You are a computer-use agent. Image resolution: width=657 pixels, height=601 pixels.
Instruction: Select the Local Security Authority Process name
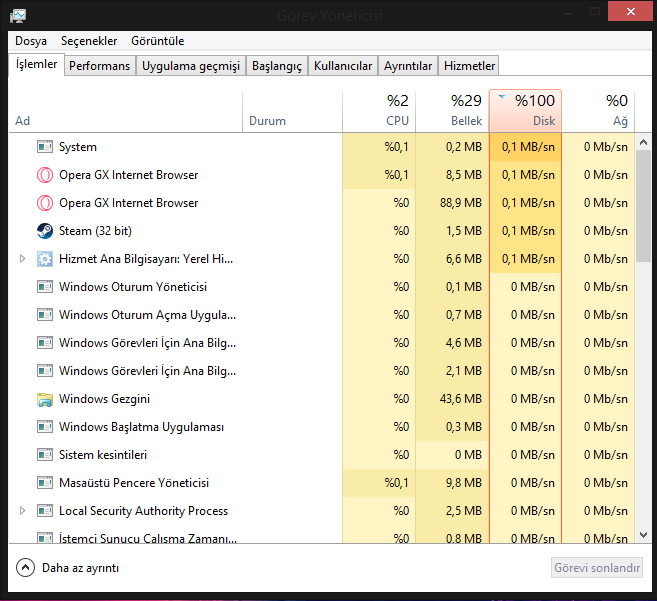pos(143,511)
